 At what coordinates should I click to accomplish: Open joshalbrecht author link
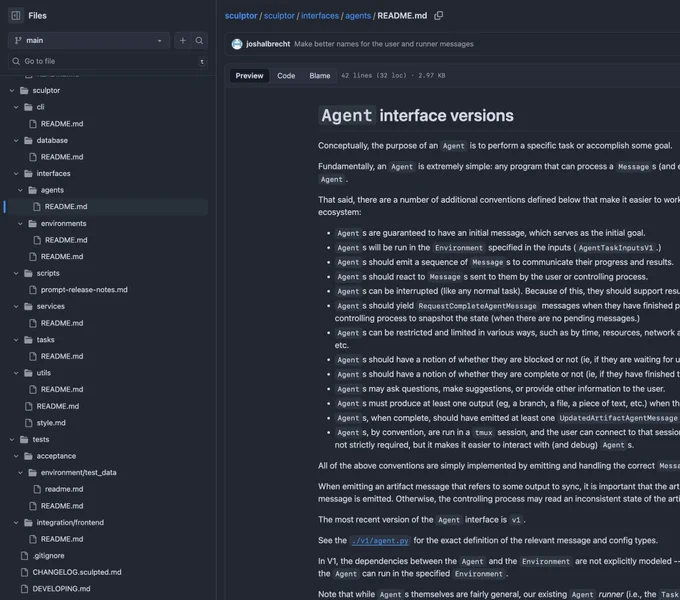268,44
